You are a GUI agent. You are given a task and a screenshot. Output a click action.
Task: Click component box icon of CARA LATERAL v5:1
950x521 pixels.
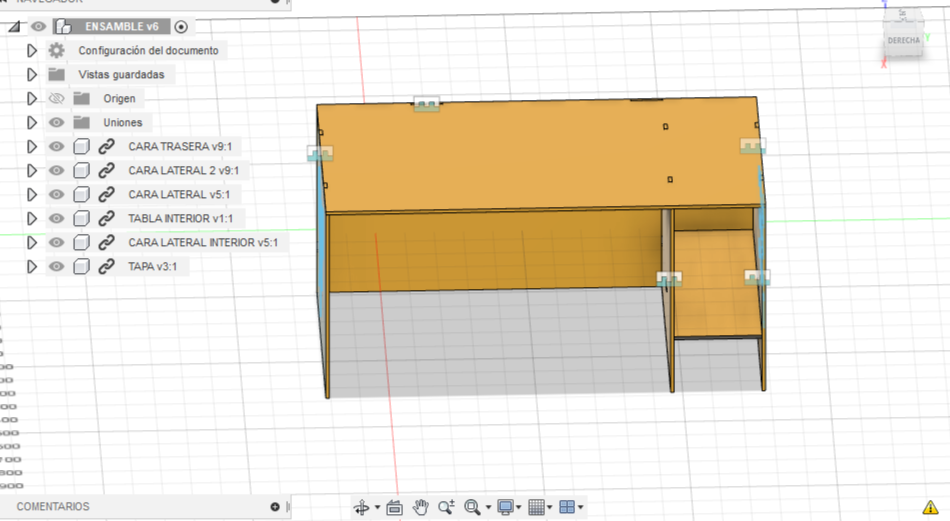[x=81, y=194]
